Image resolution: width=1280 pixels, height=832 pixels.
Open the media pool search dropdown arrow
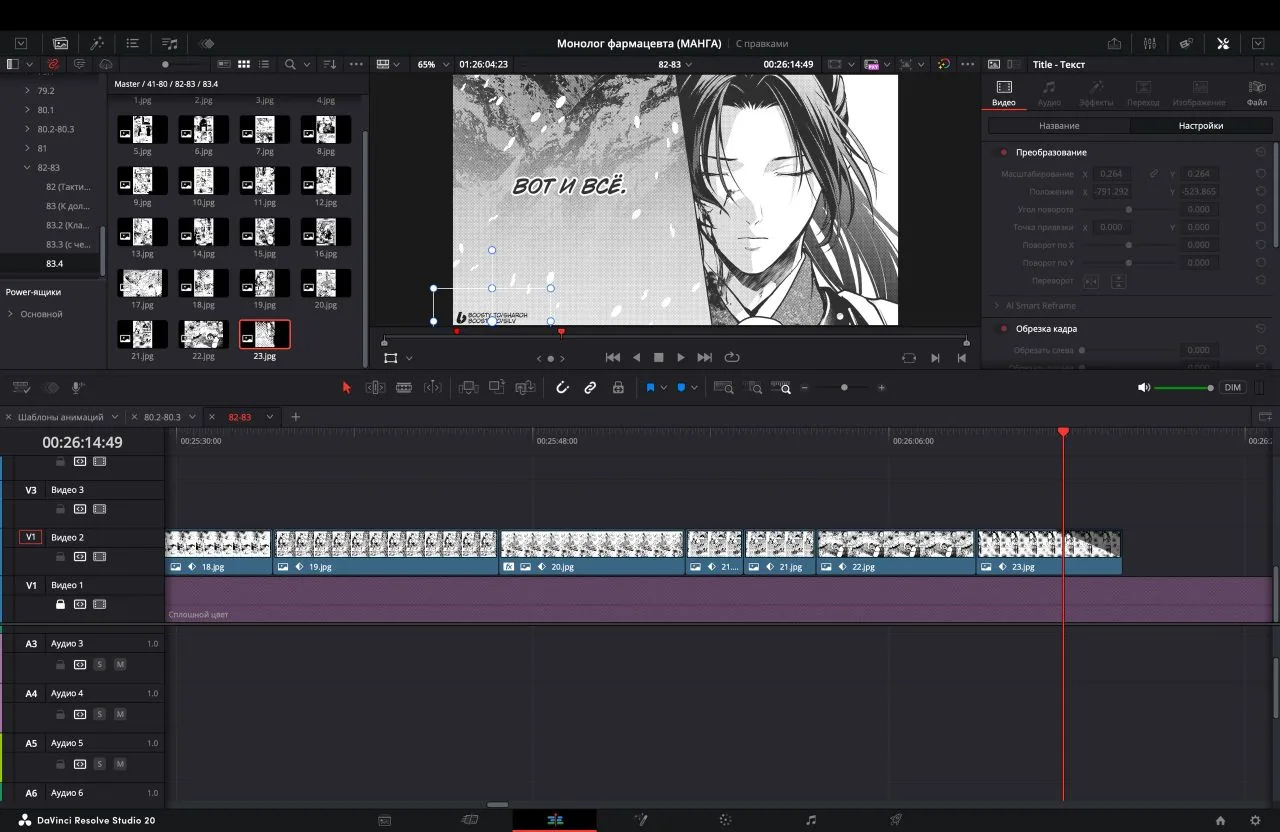click(x=307, y=64)
